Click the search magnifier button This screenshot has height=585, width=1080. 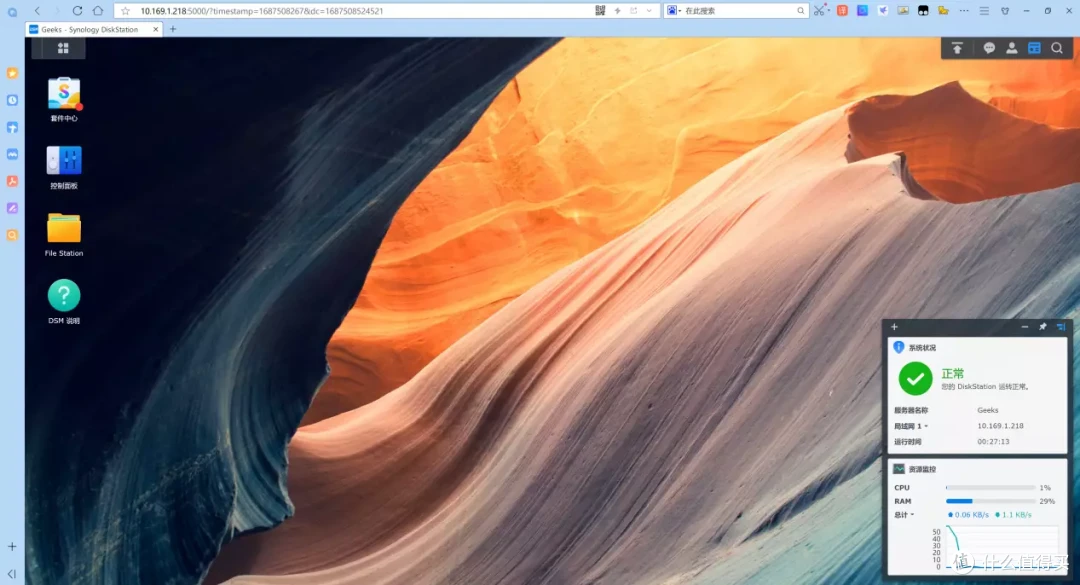click(x=800, y=11)
